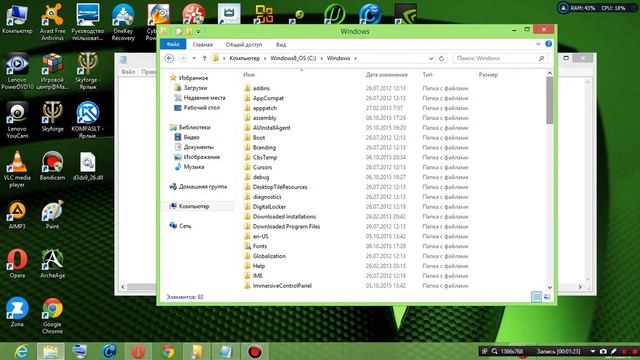Screen dimensions: 640x360
Task: Refresh the Windows folder view
Action: (441, 58)
